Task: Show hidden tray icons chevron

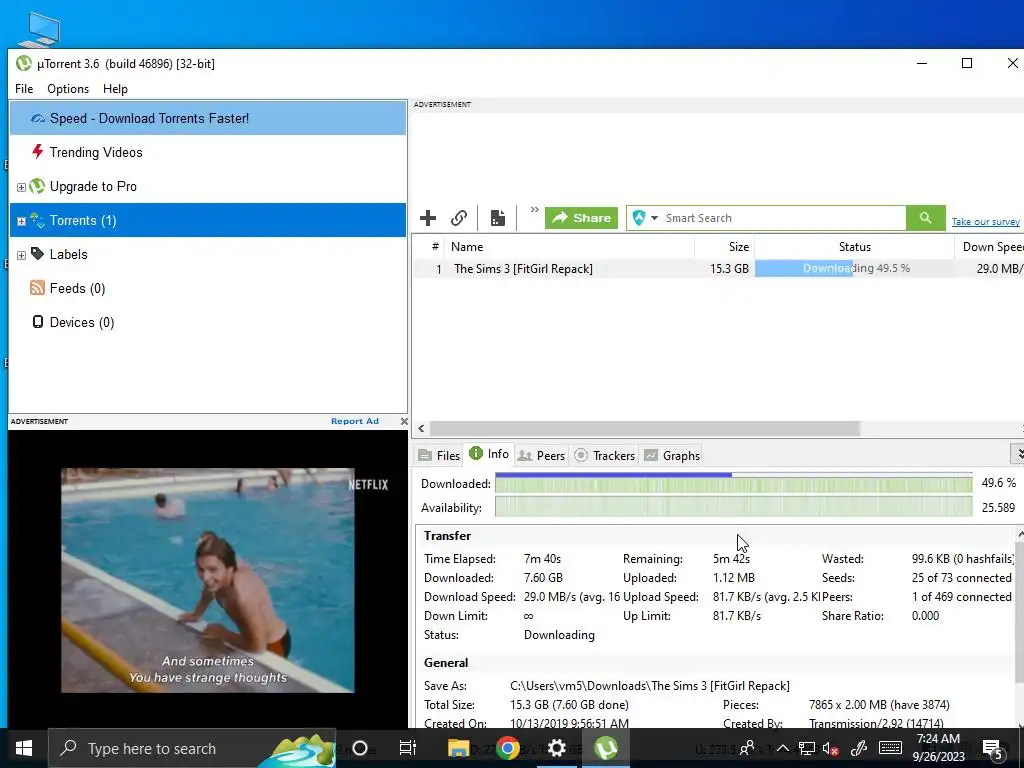Action: click(782, 748)
